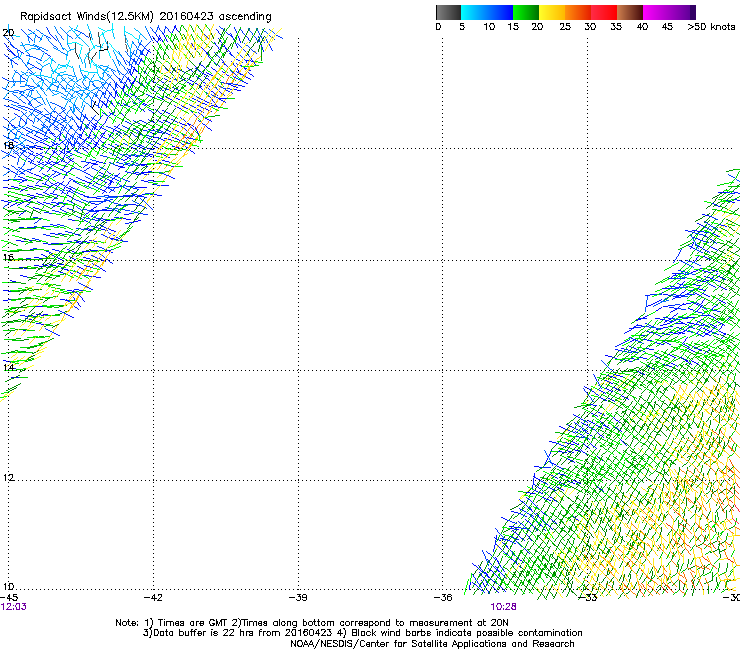Click the latitude label '18'
Screen dimensions: 740x650
click(8, 145)
